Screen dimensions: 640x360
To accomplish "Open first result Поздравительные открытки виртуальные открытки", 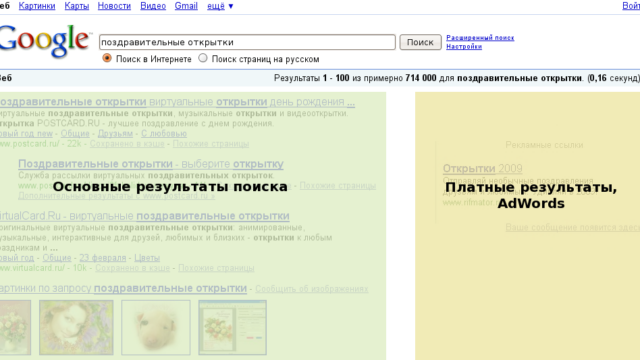I will coord(177,102).
